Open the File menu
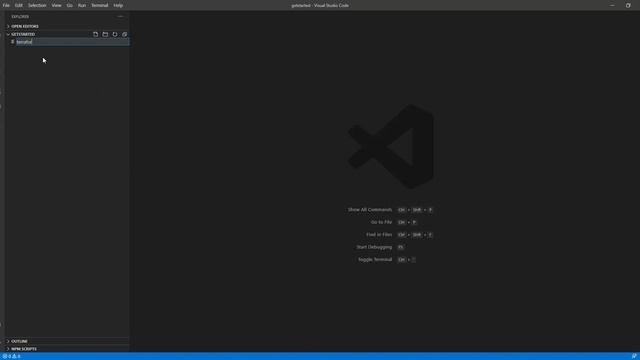 click(6, 5)
